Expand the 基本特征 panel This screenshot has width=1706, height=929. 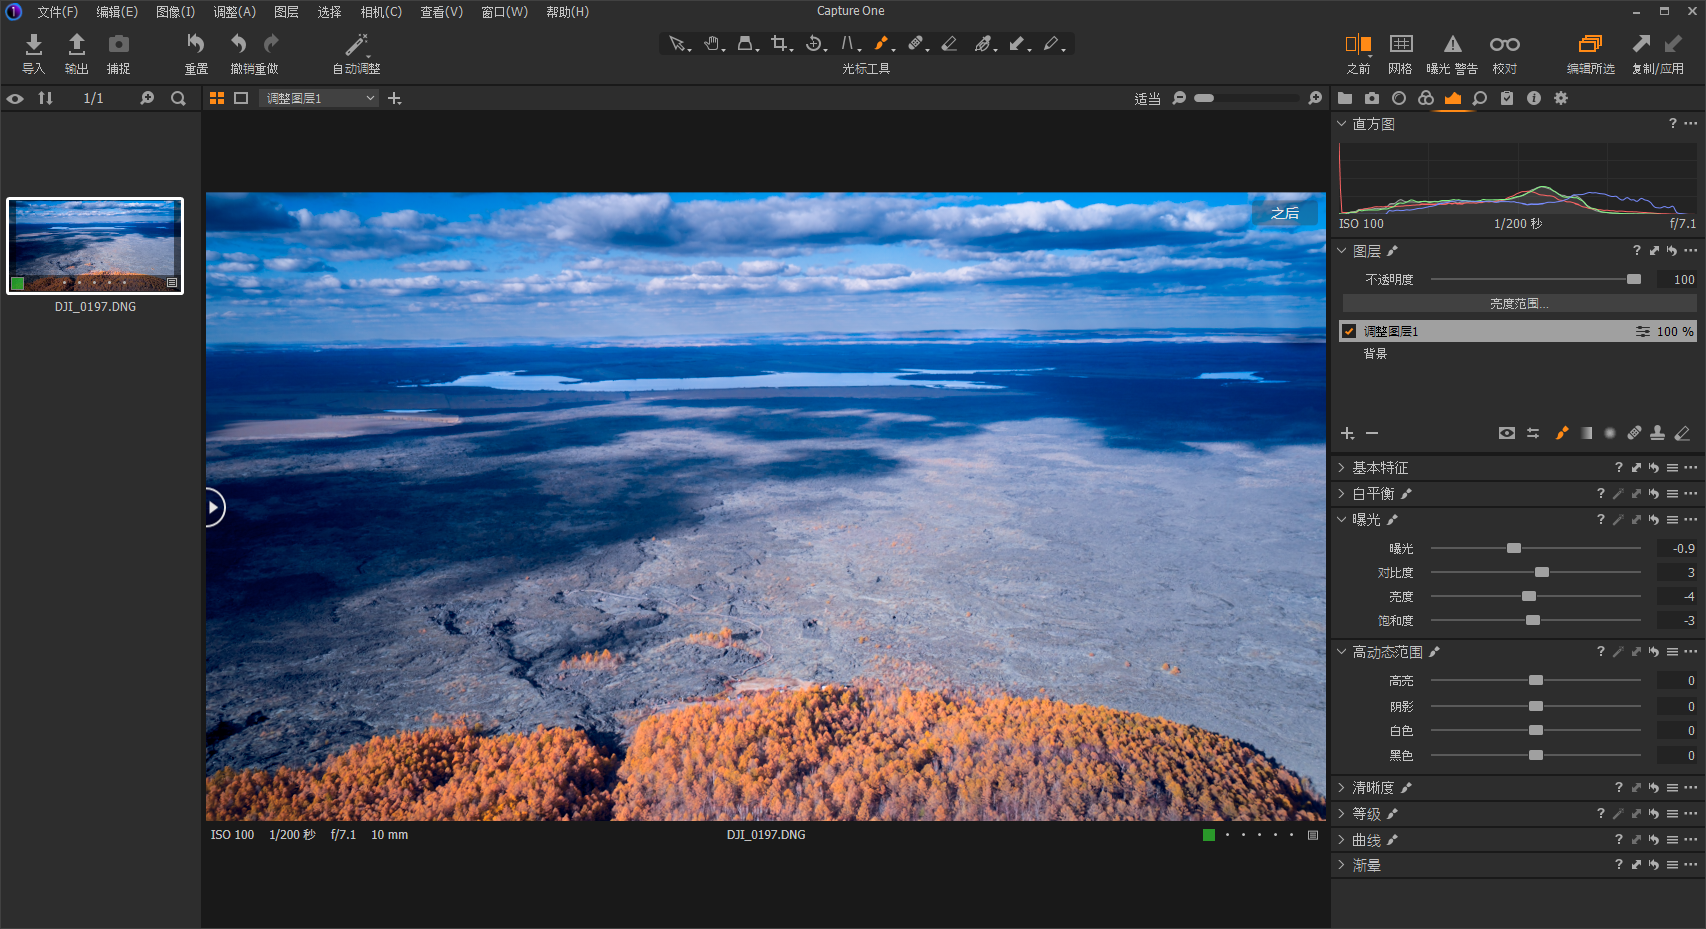coord(1342,468)
